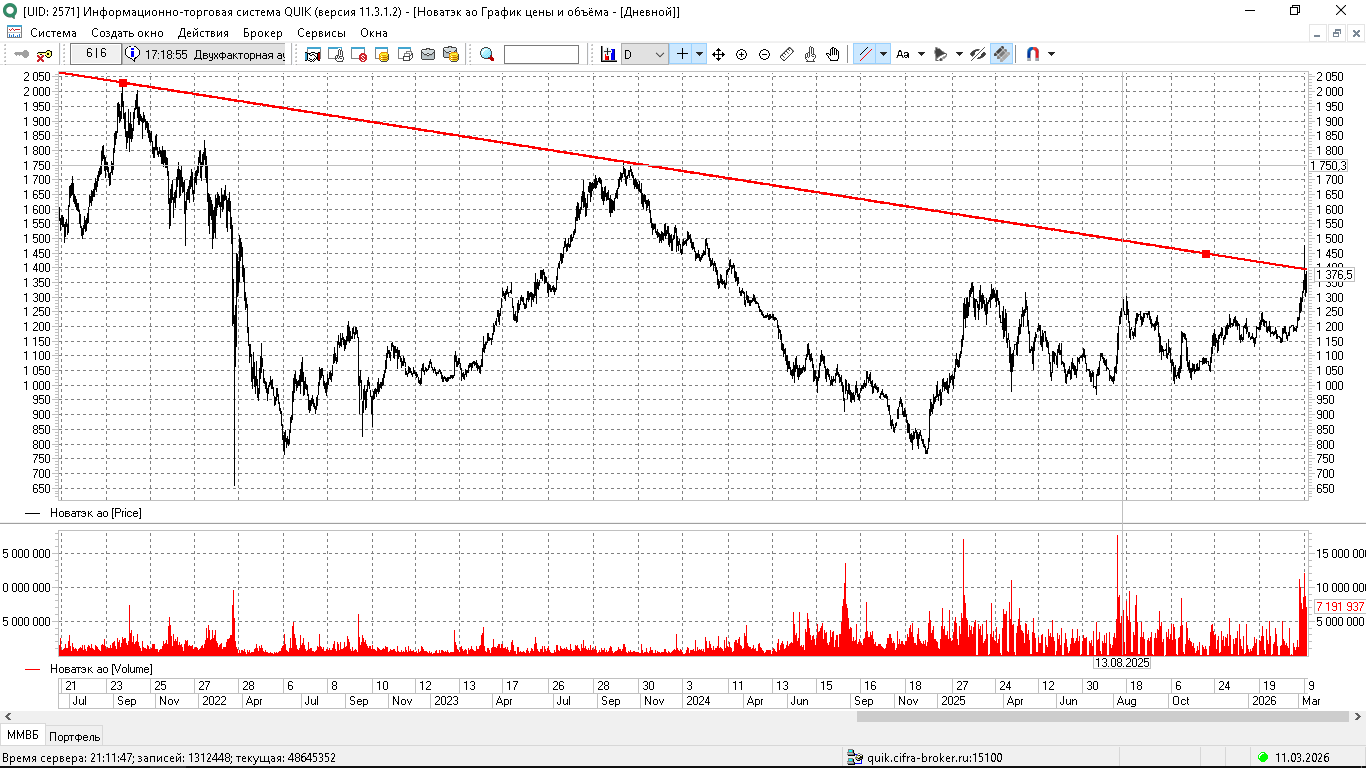Expand the Aa text tool dropdown arrow
Image resolution: width=1366 pixels, height=768 pixels.
(x=921, y=54)
